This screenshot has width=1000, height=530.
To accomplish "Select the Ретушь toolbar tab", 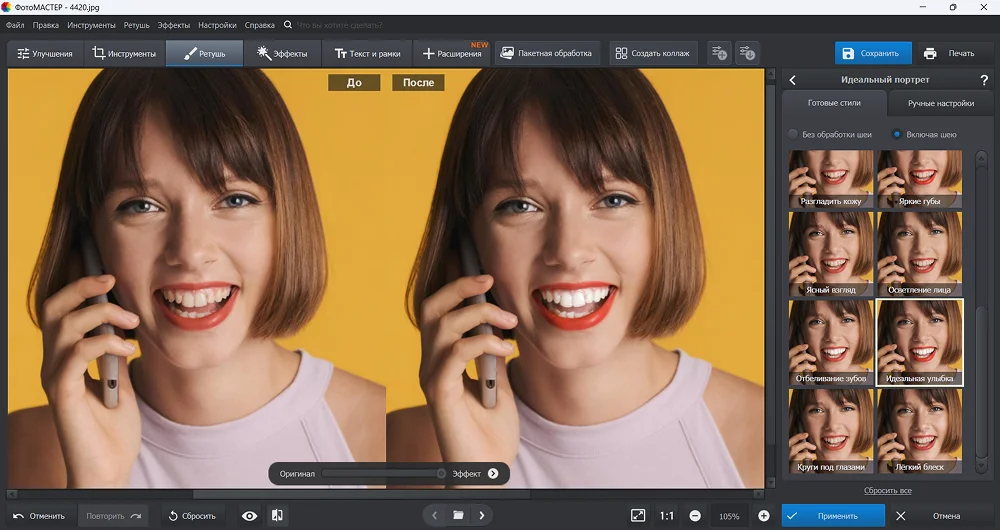I will click(x=204, y=54).
